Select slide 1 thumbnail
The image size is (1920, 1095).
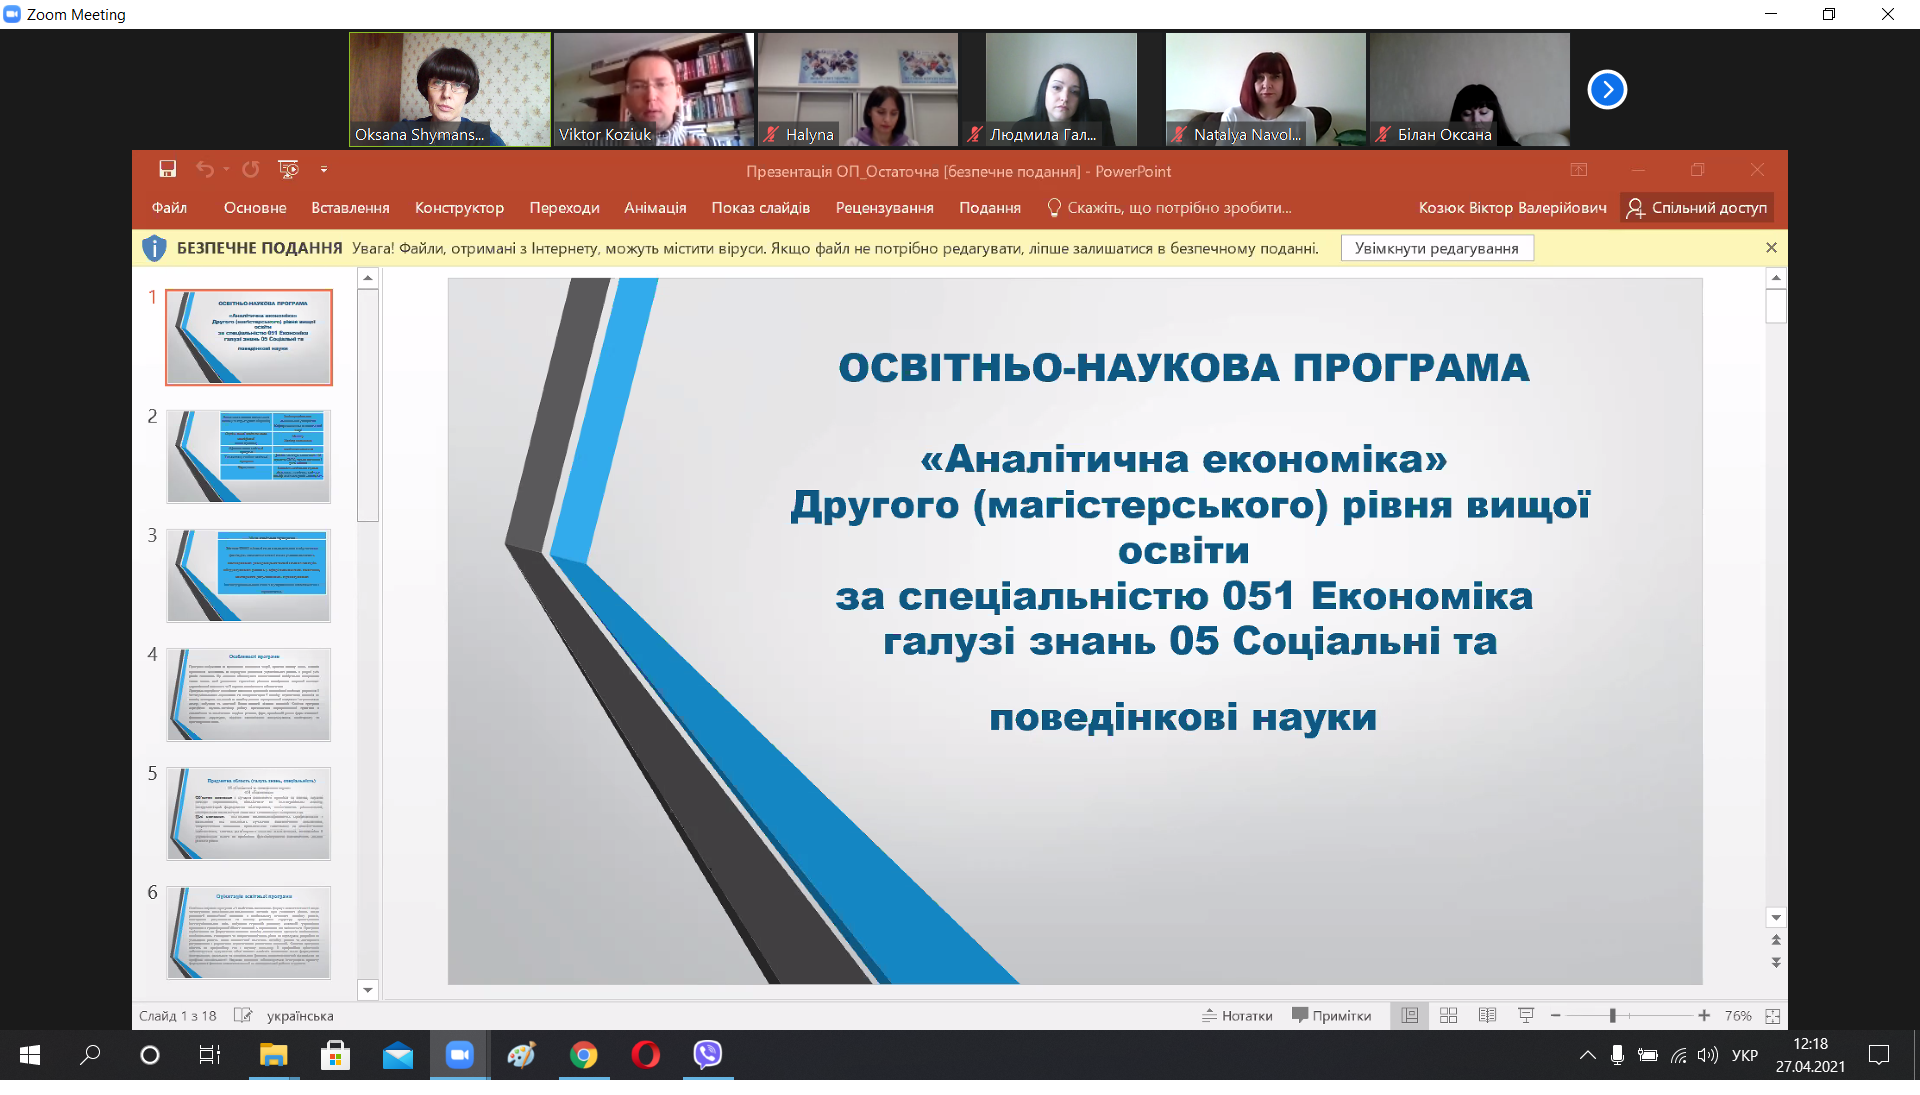pos(249,338)
